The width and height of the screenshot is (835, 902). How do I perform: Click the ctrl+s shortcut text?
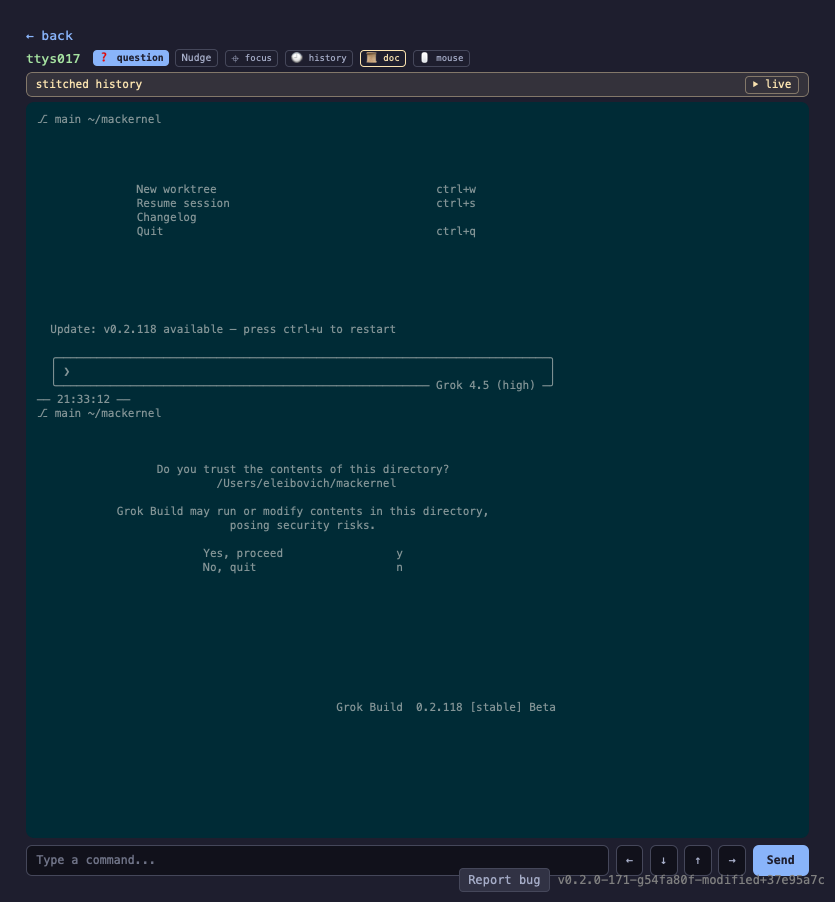tap(456, 203)
